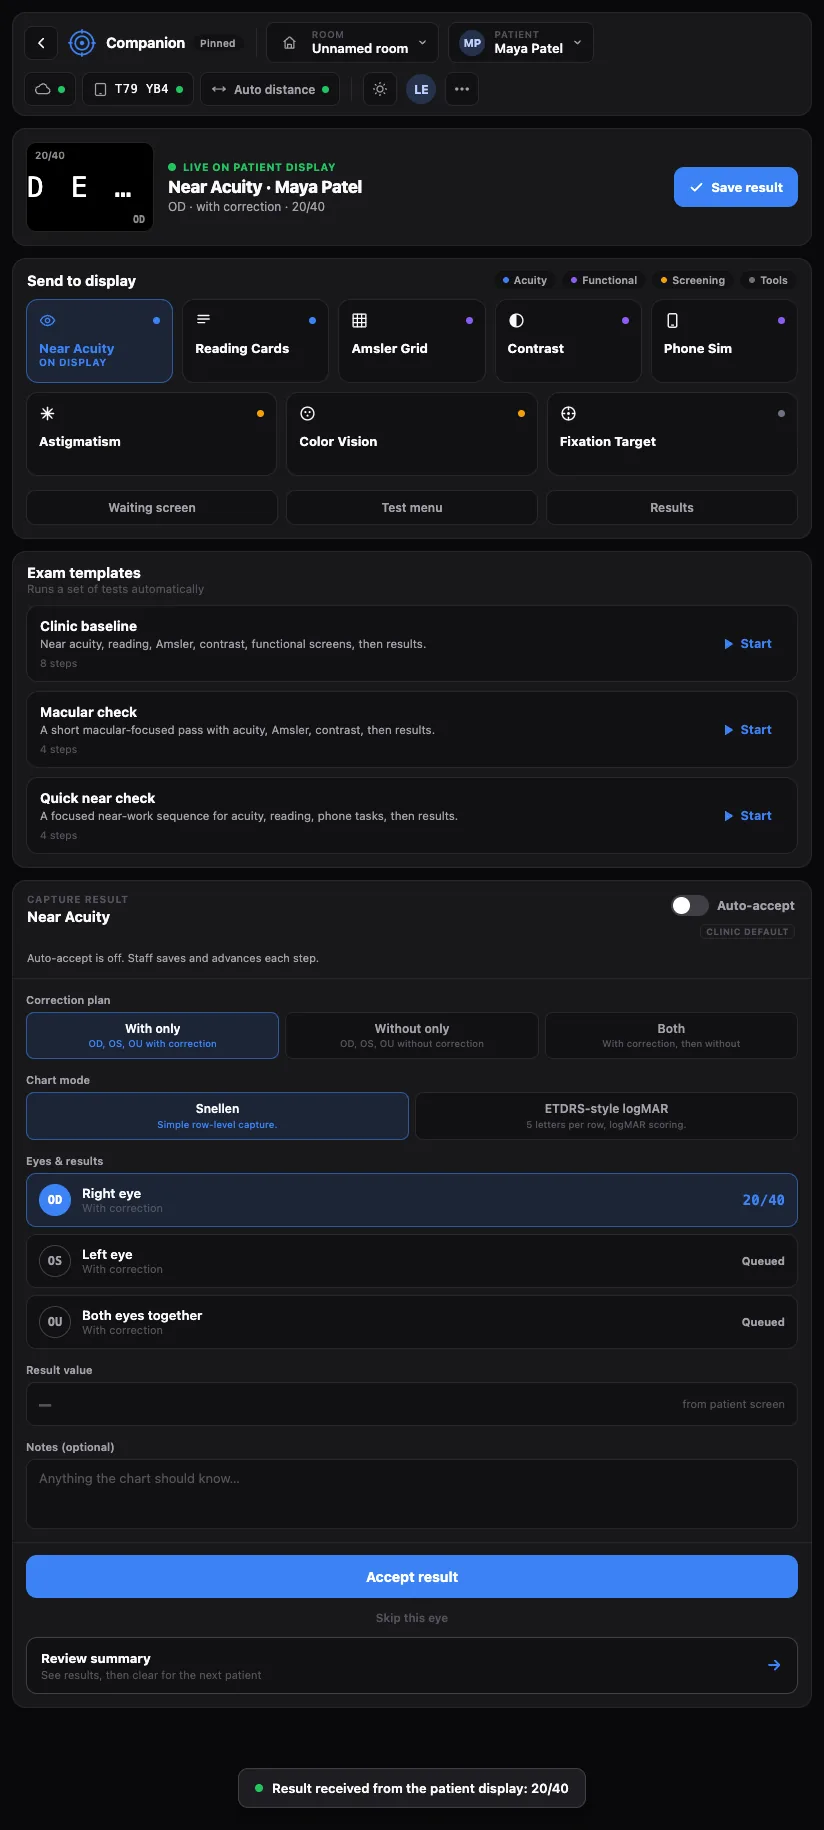Select the Right eye row
This screenshot has height=1830, width=824.
[x=412, y=1200]
